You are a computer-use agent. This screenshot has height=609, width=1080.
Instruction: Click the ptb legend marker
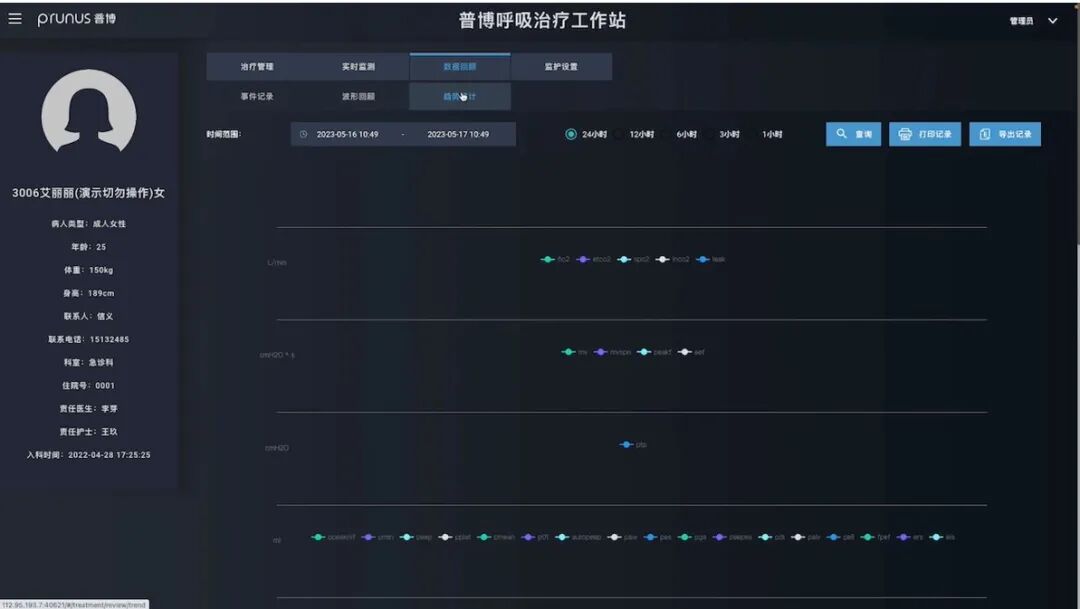(628, 443)
